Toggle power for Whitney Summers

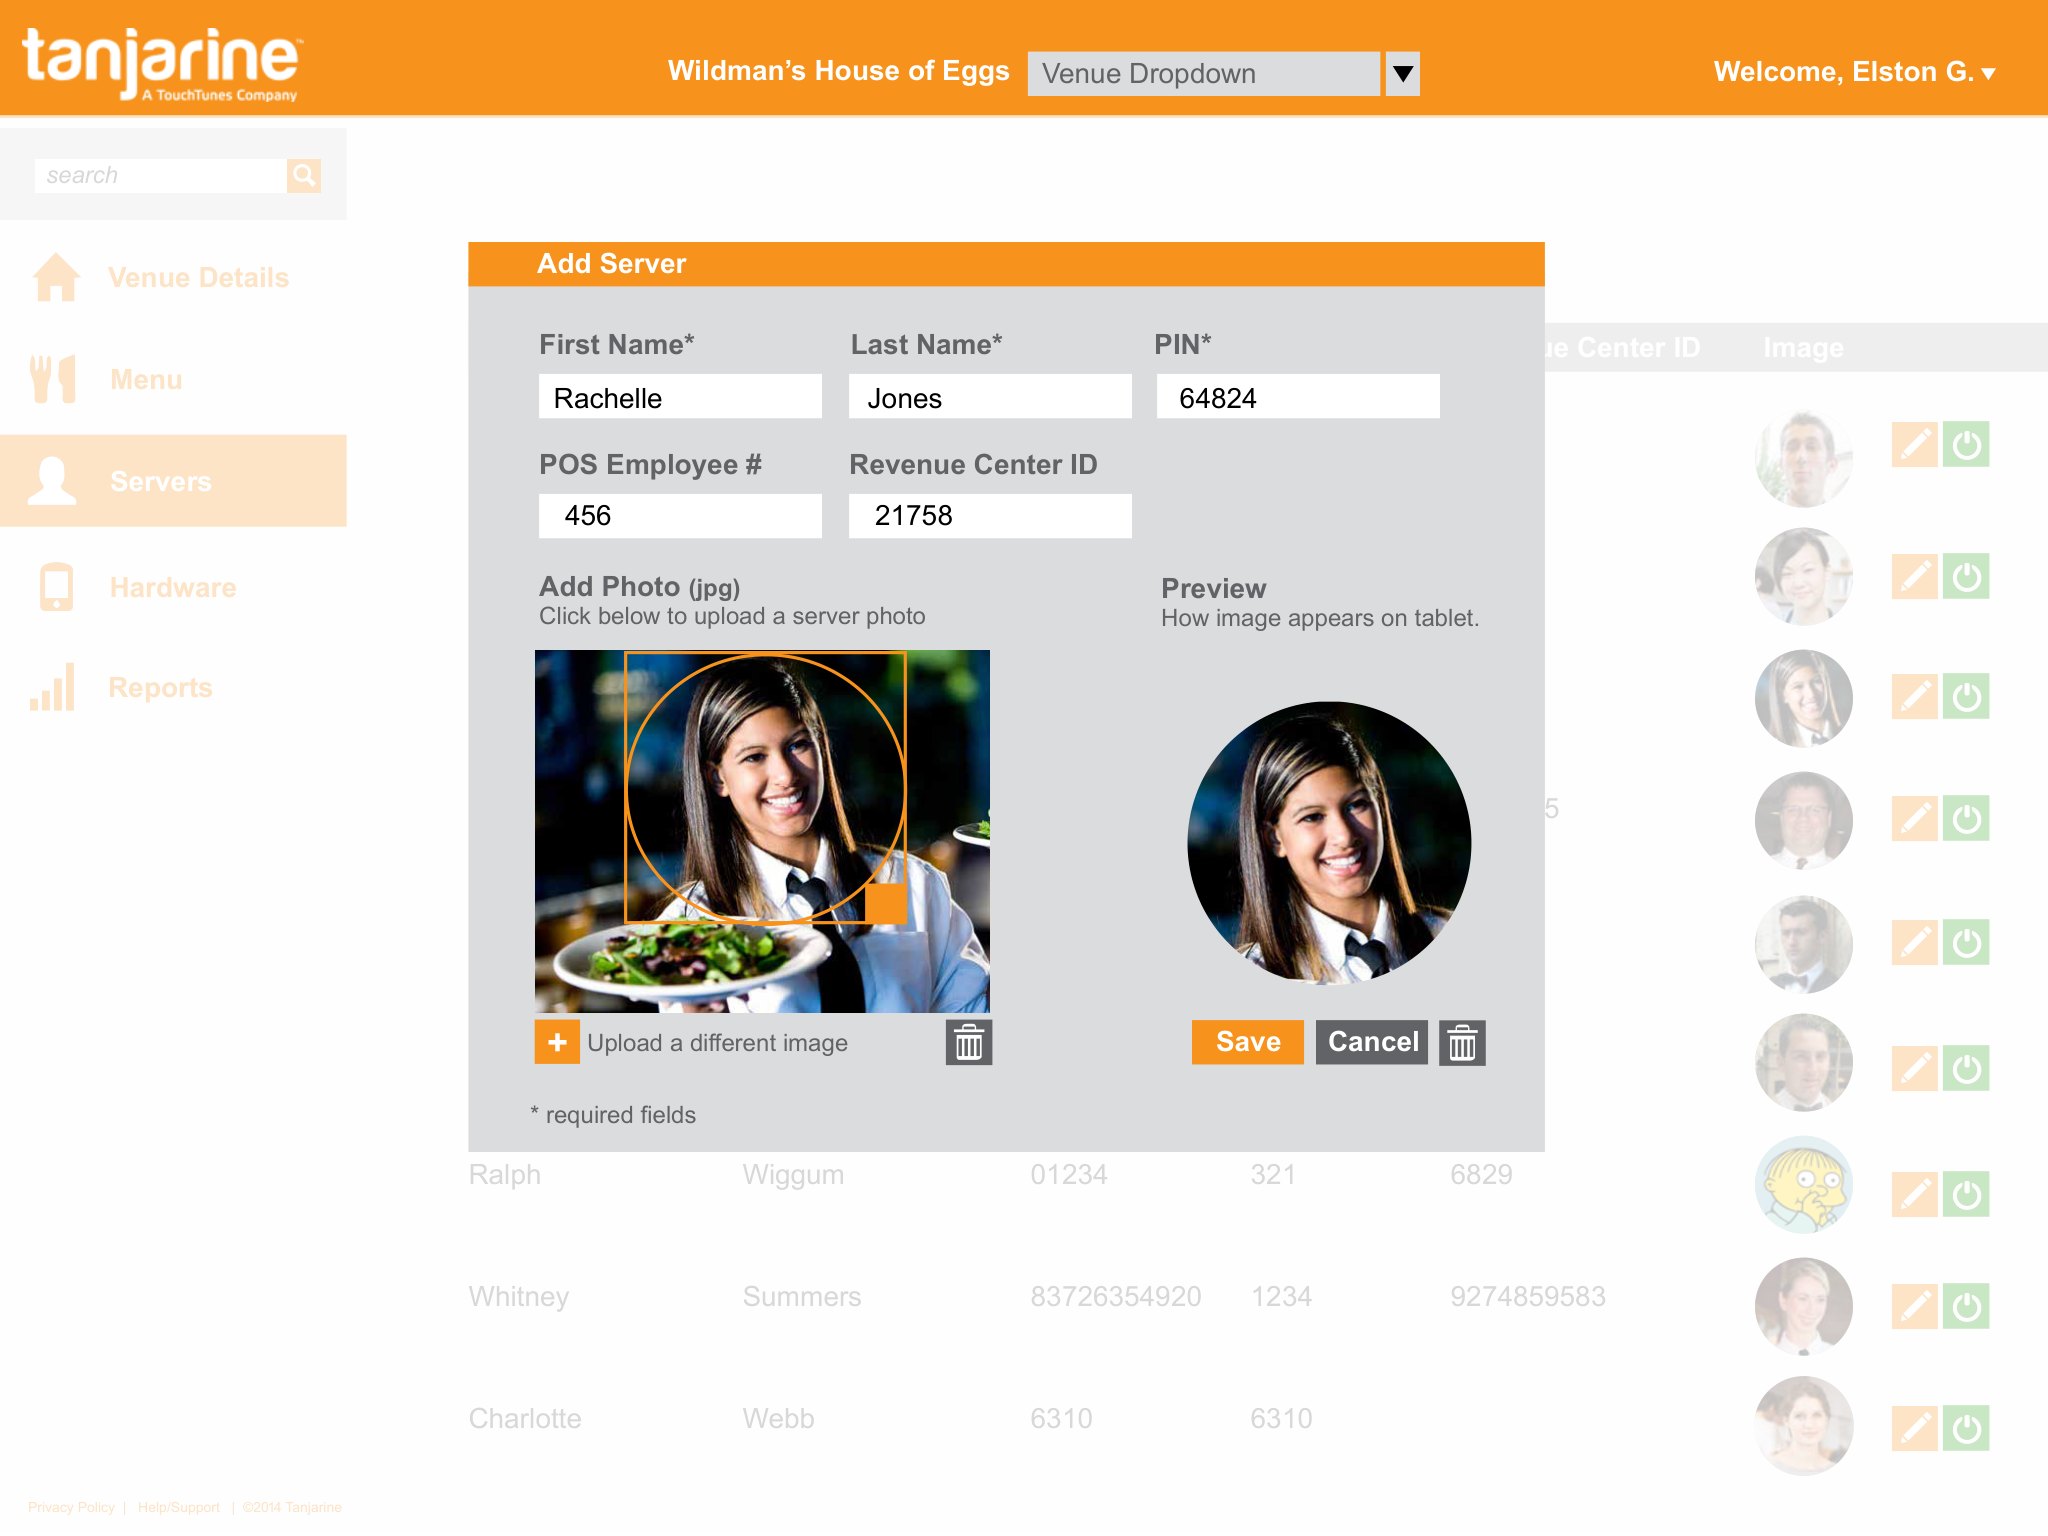[1966, 1306]
